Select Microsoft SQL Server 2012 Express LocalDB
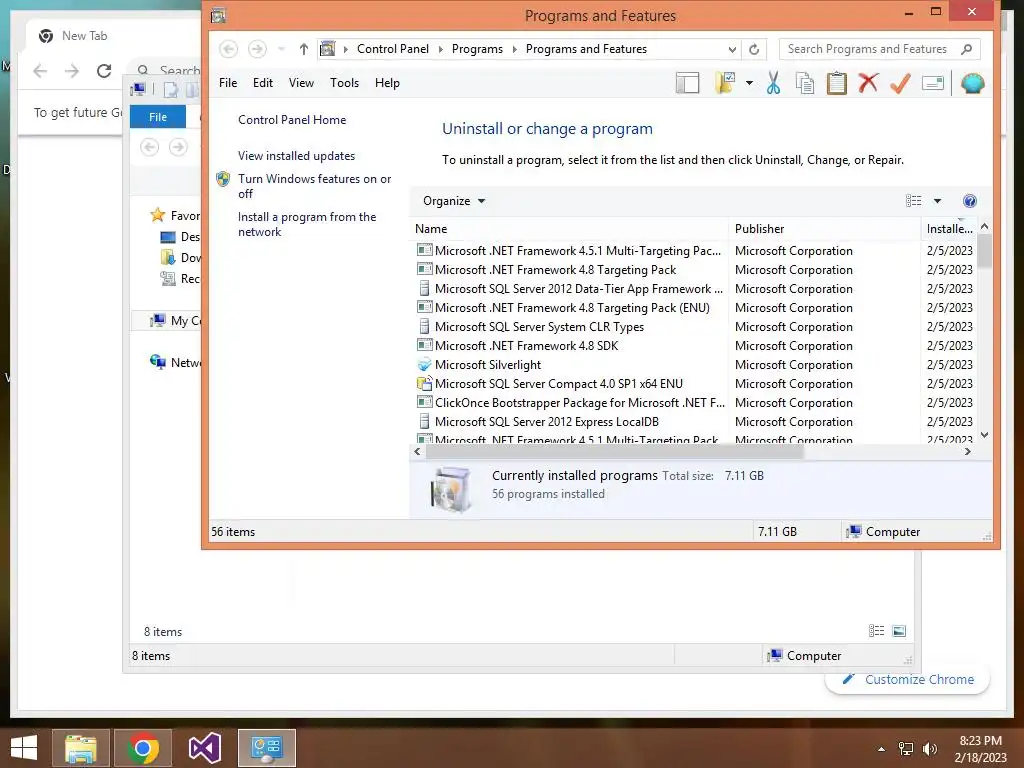Image resolution: width=1024 pixels, height=768 pixels. 692,422
